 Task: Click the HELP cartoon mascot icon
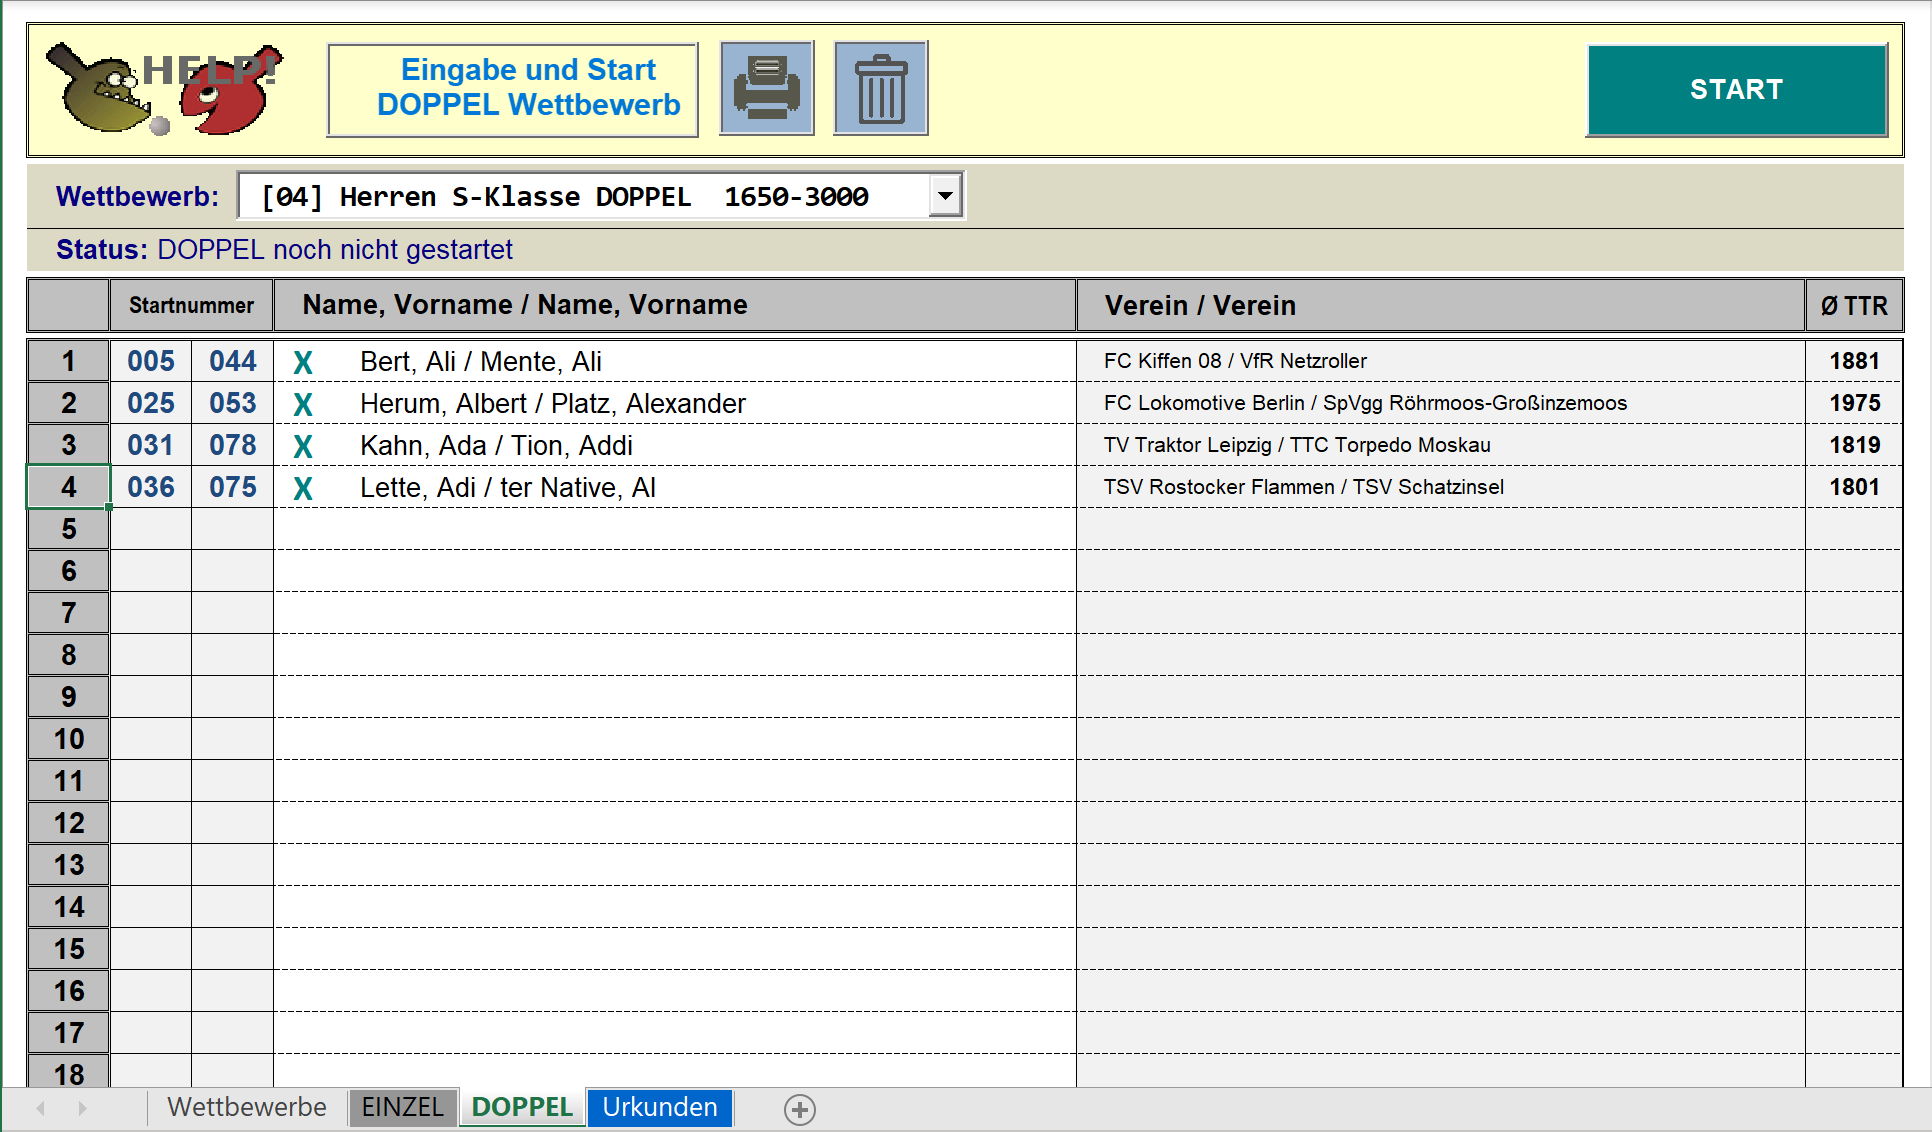coord(163,89)
